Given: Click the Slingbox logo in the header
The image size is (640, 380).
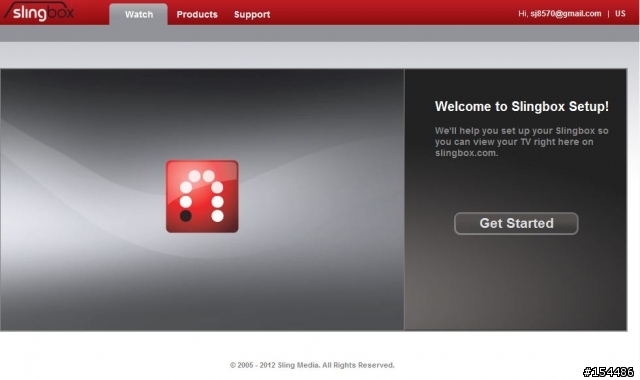Looking at the screenshot, I should tap(39, 12).
